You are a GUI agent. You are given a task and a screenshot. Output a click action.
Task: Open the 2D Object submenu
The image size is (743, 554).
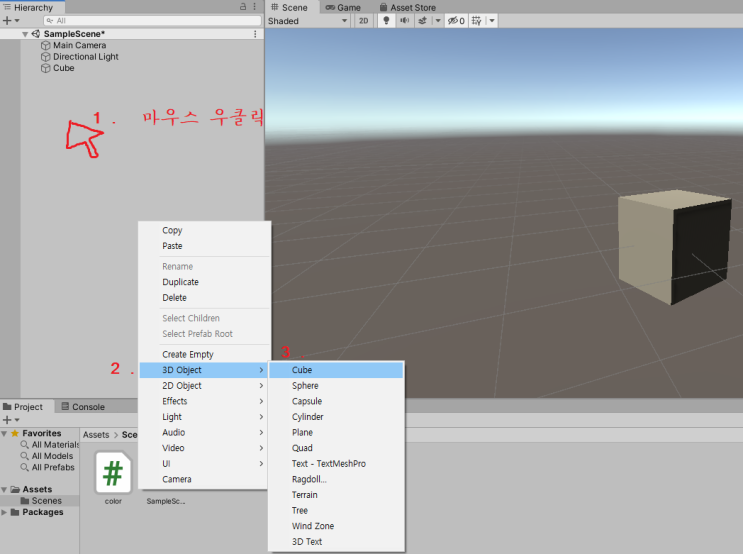(205, 386)
